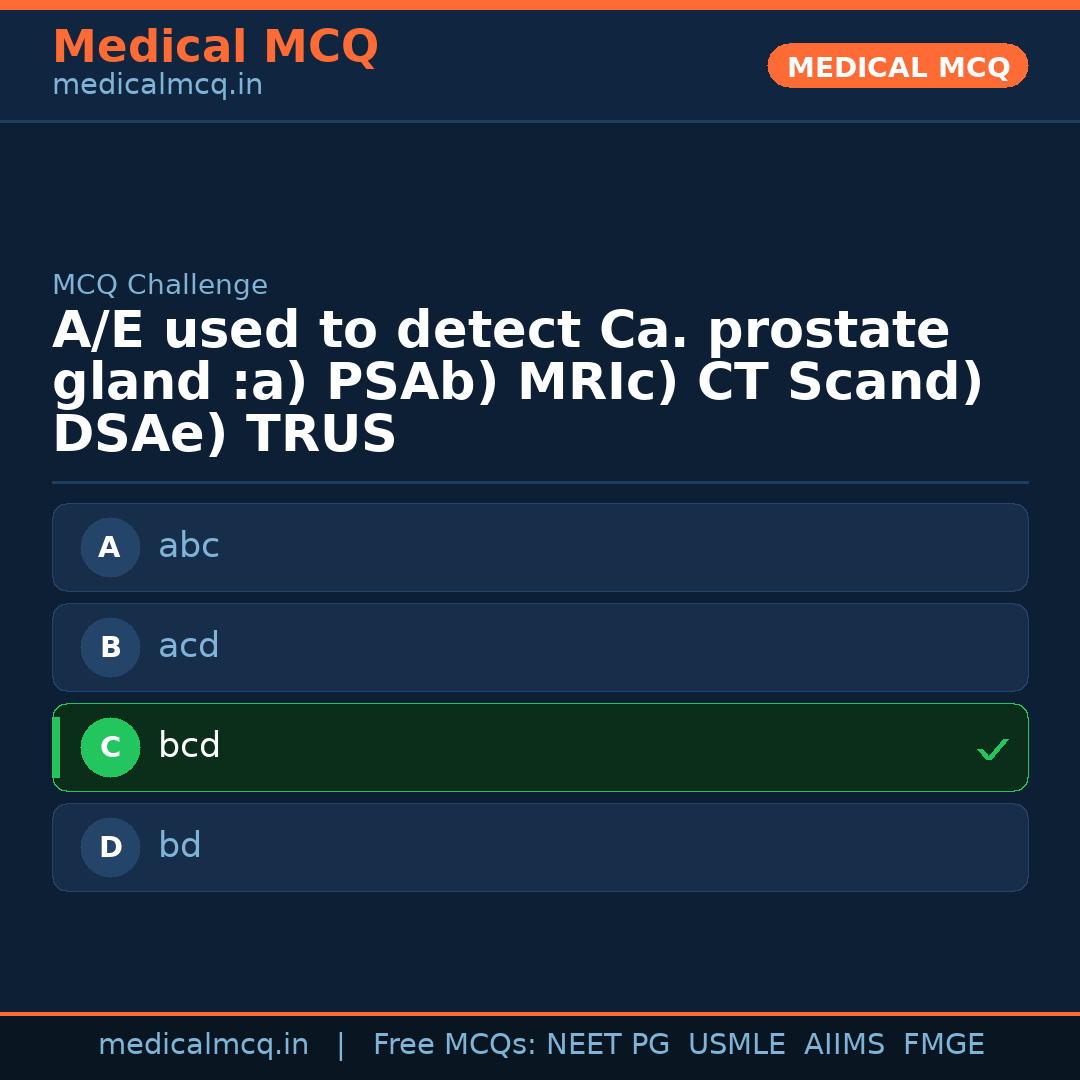Image resolution: width=1080 pixels, height=1080 pixels.
Task: Click the circled B option marker
Action: tap(110, 647)
